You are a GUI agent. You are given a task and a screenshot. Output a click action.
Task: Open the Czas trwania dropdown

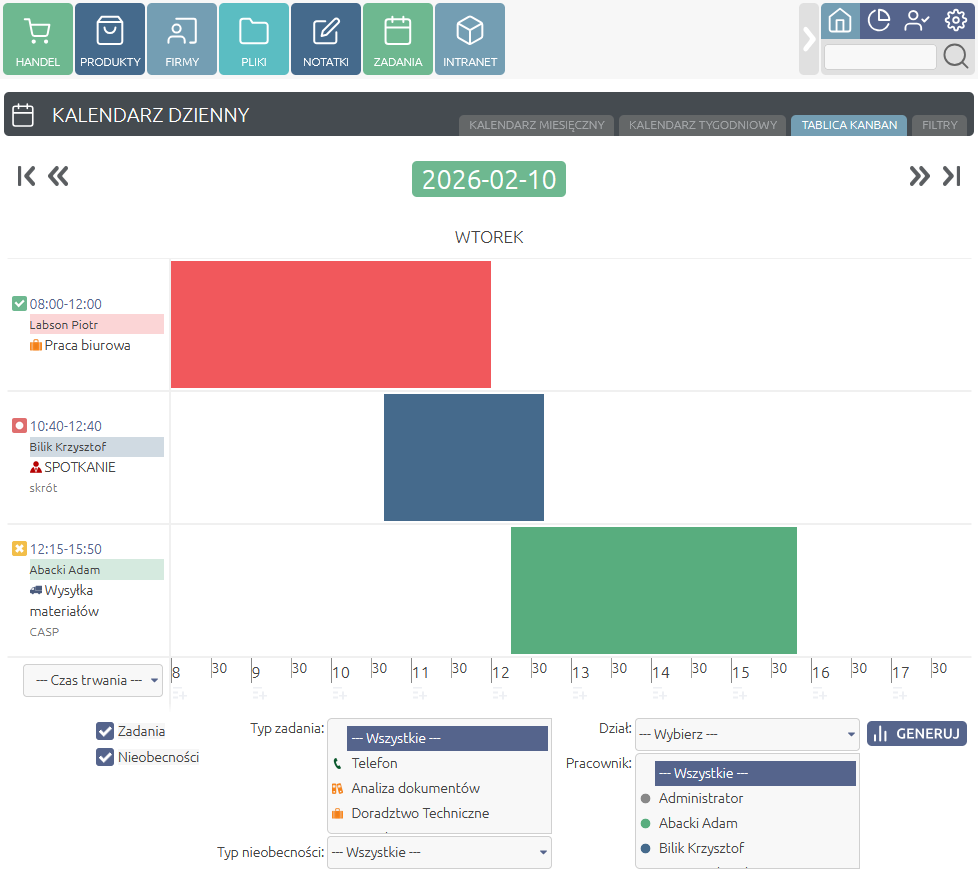click(93, 680)
